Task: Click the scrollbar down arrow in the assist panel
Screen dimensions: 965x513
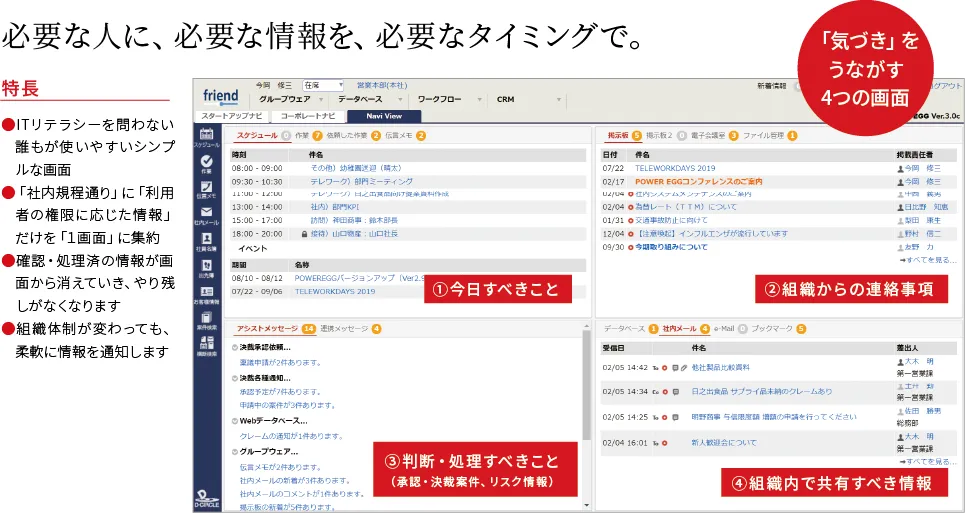Action: pyautogui.click(x=587, y=506)
